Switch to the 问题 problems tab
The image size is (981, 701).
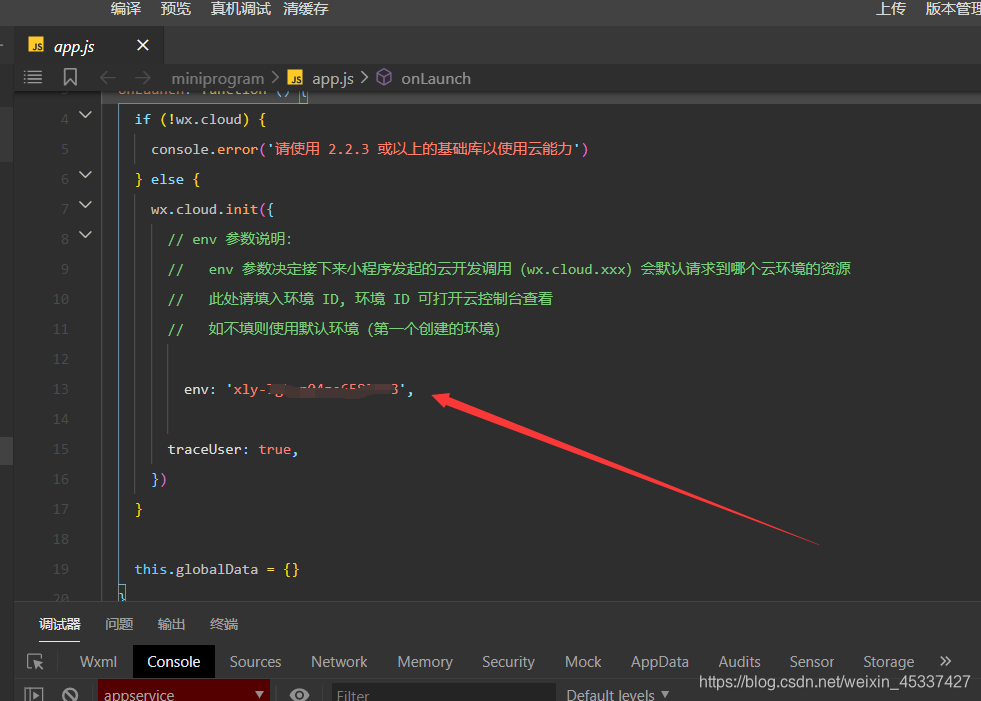(119, 624)
